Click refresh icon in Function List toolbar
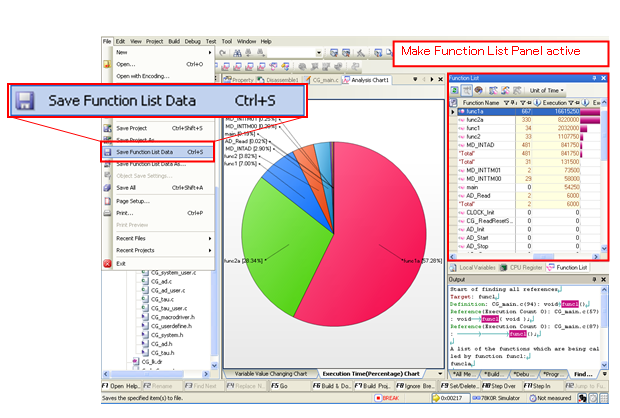This screenshot has width=620, height=418. (455, 90)
